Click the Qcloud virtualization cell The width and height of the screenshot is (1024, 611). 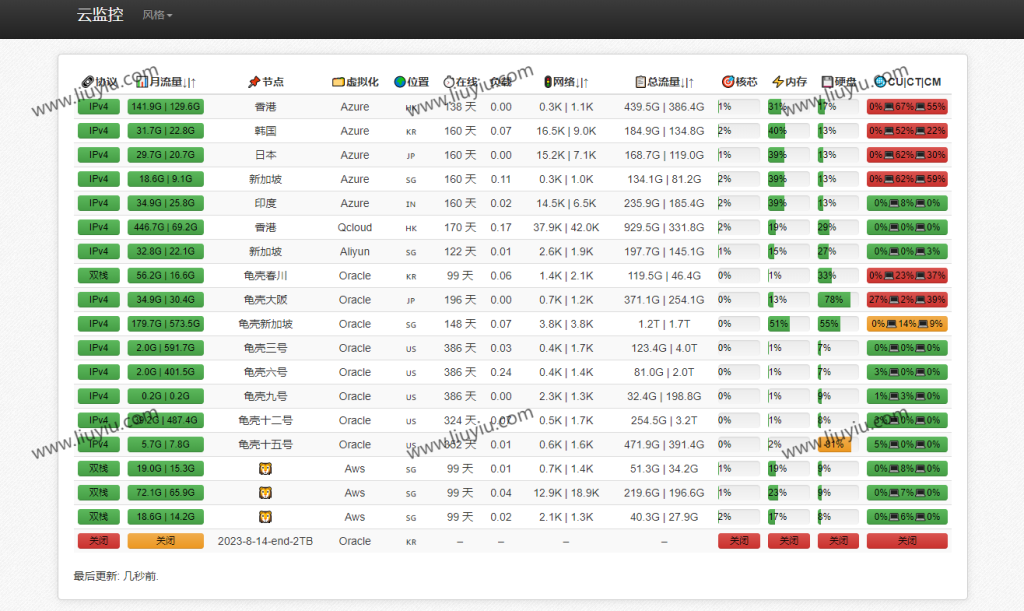click(355, 227)
